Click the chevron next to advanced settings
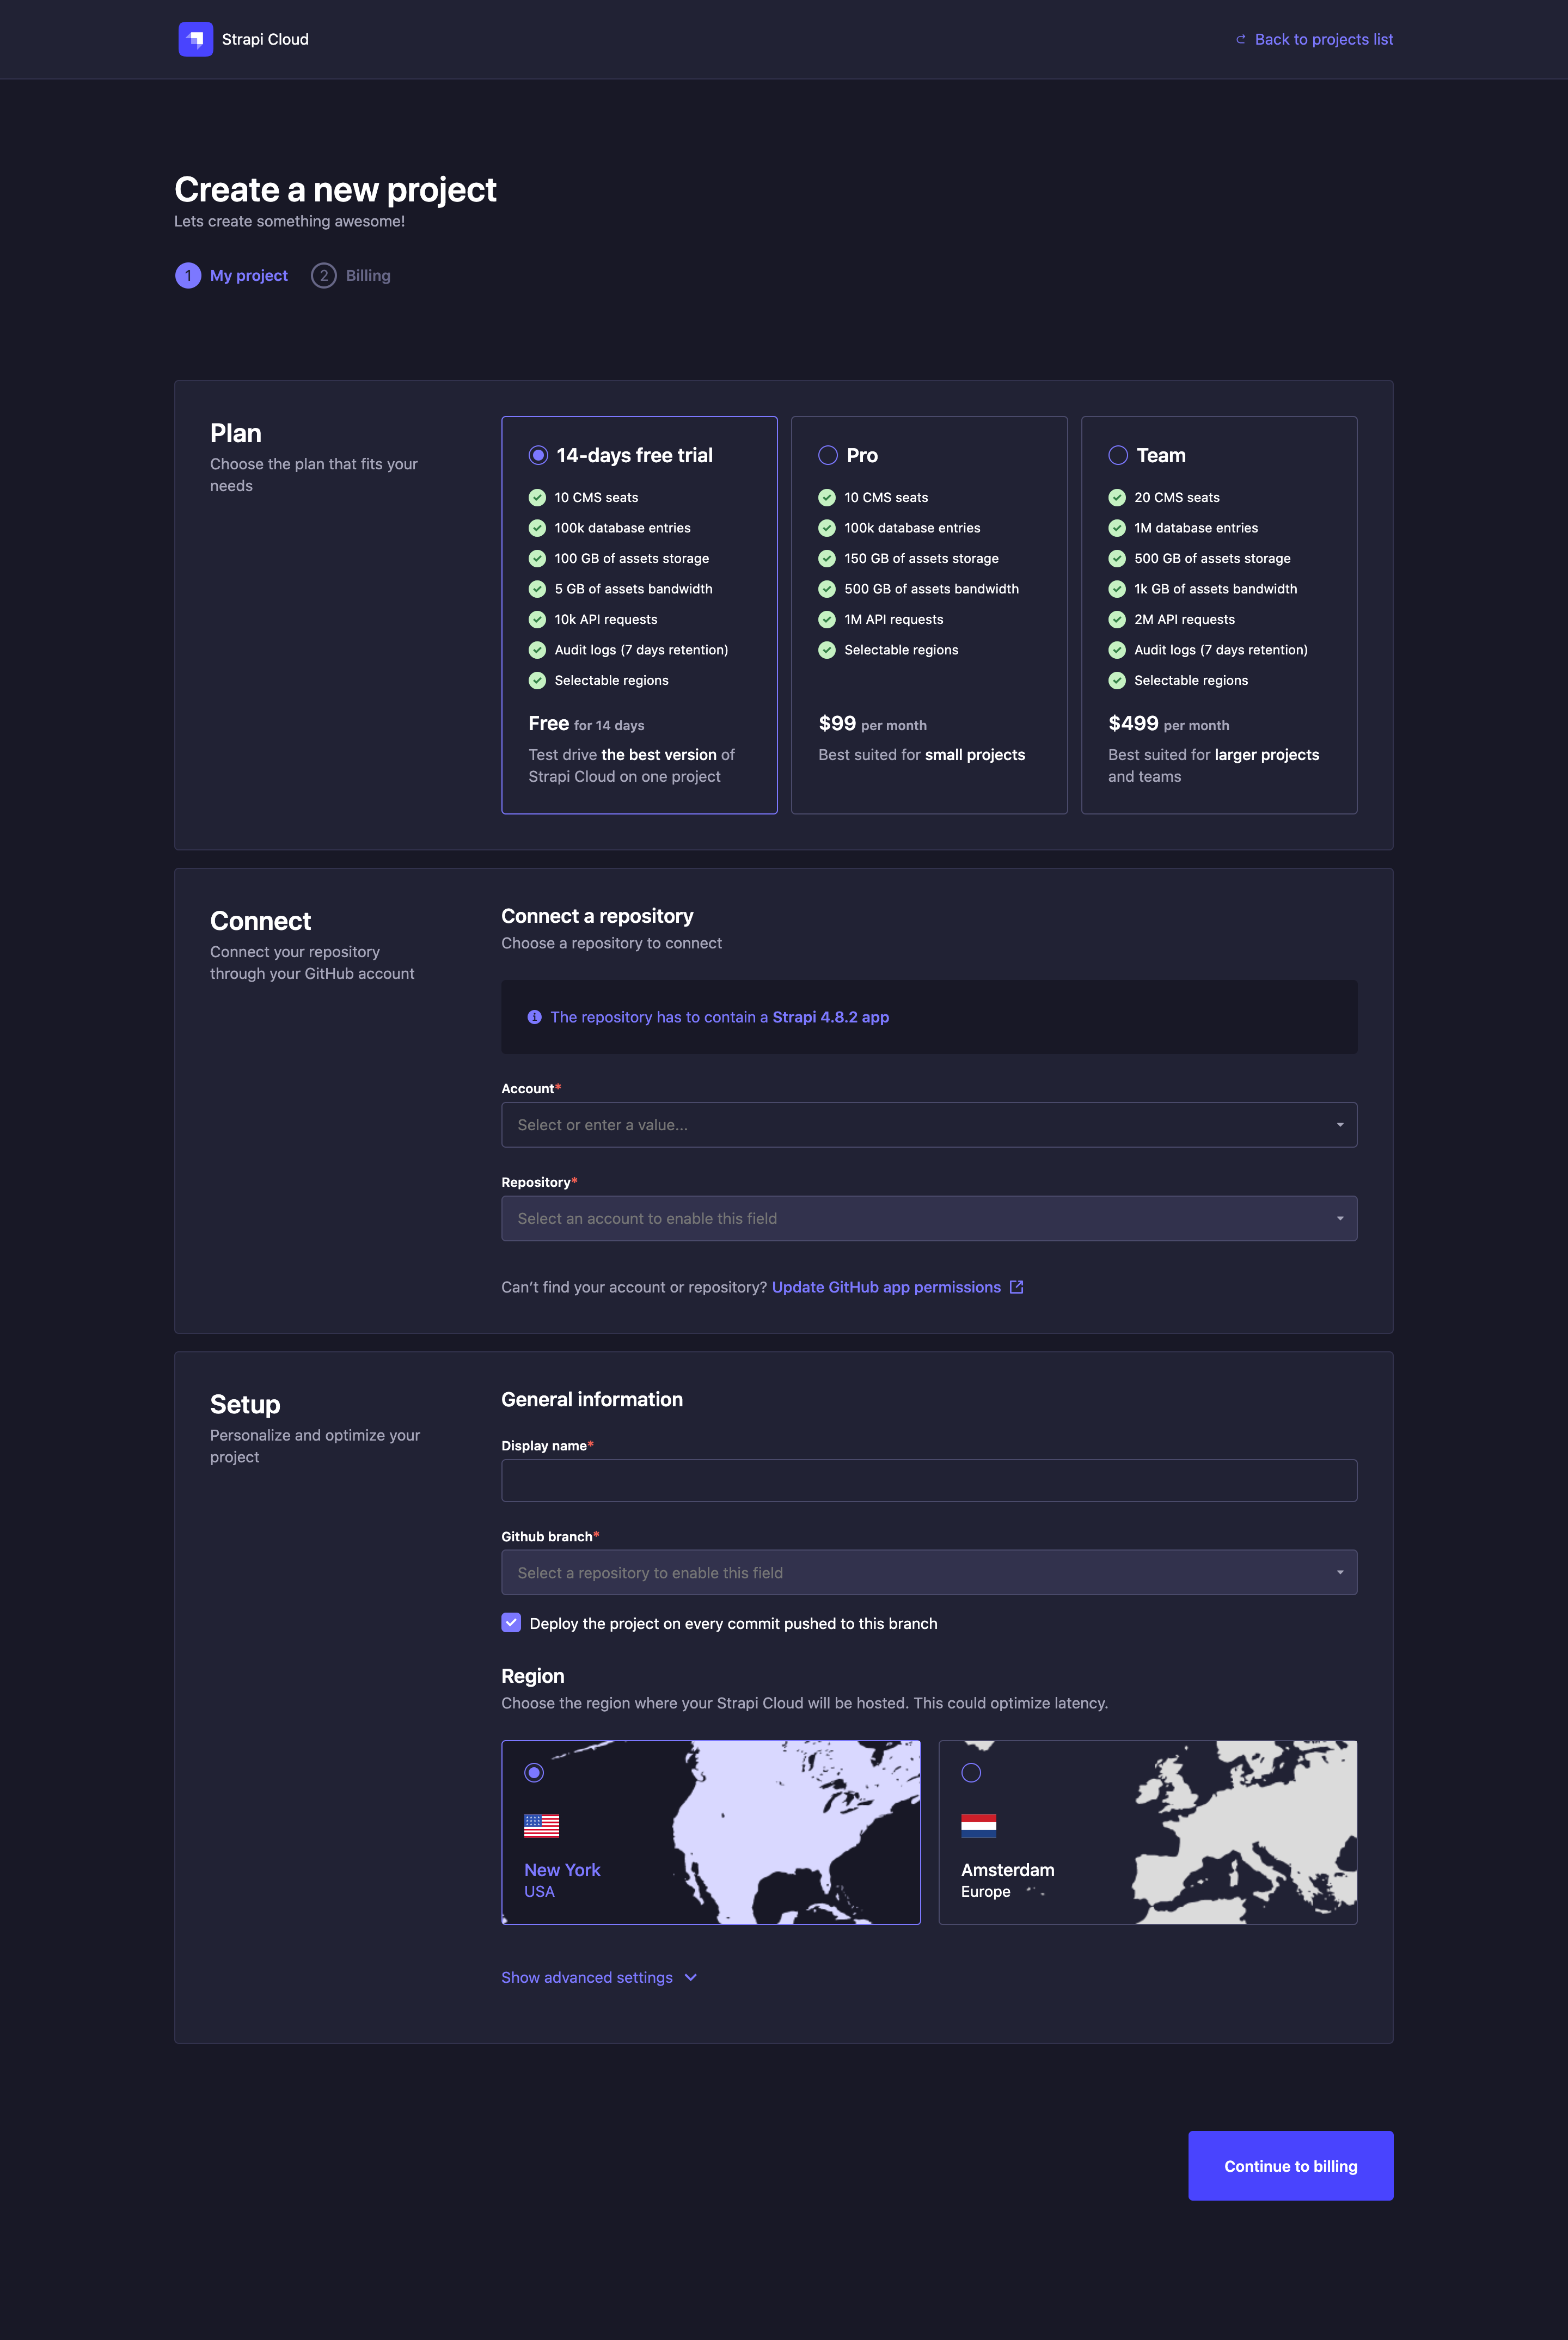The image size is (1568, 2340). coord(690,1977)
